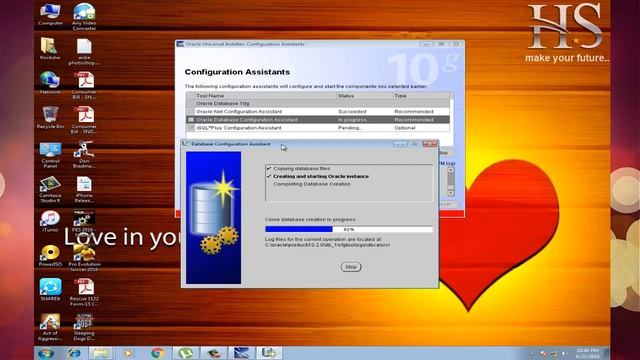The image size is (640, 360).
Task: Toggle Oracle Database Configuration Assistant checkbox
Action: (x=191, y=120)
